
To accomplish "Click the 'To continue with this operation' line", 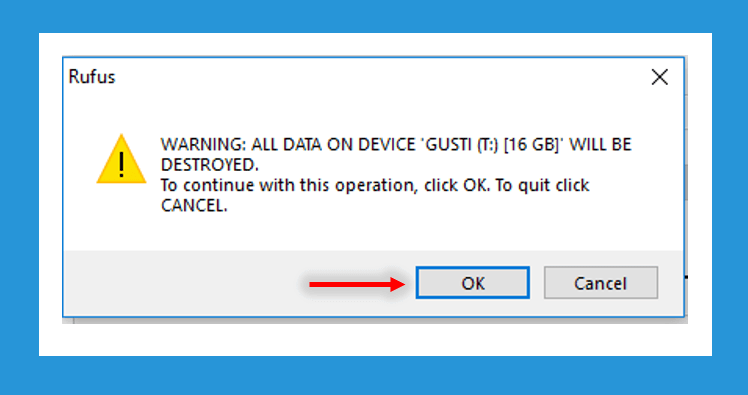I will (286, 185).
